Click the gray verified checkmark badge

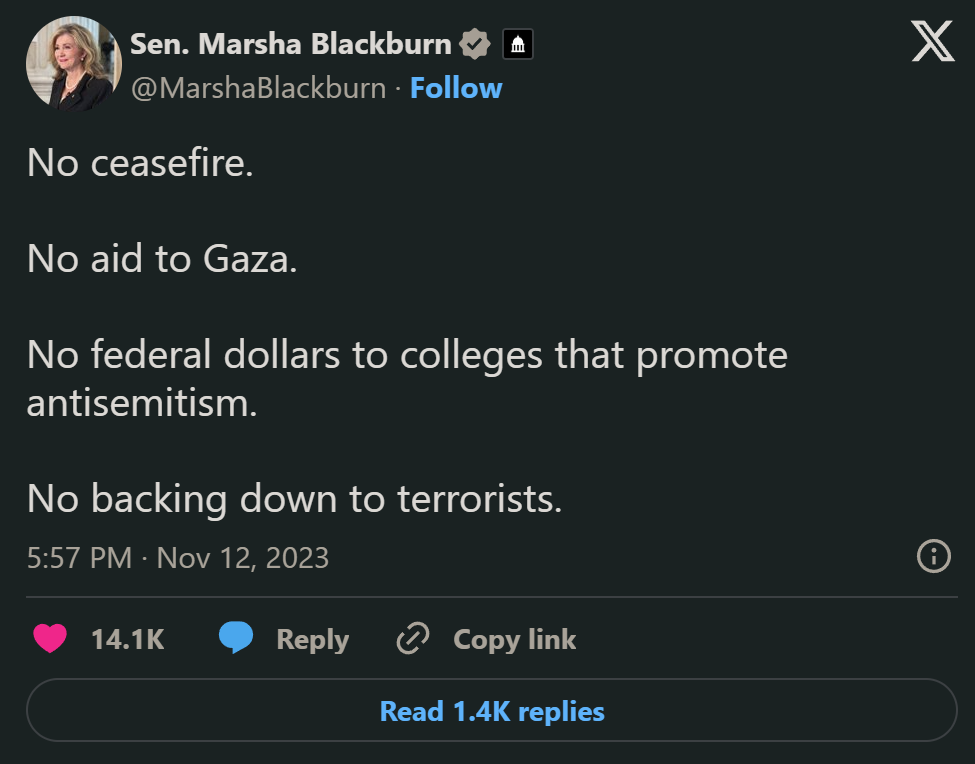(474, 44)
